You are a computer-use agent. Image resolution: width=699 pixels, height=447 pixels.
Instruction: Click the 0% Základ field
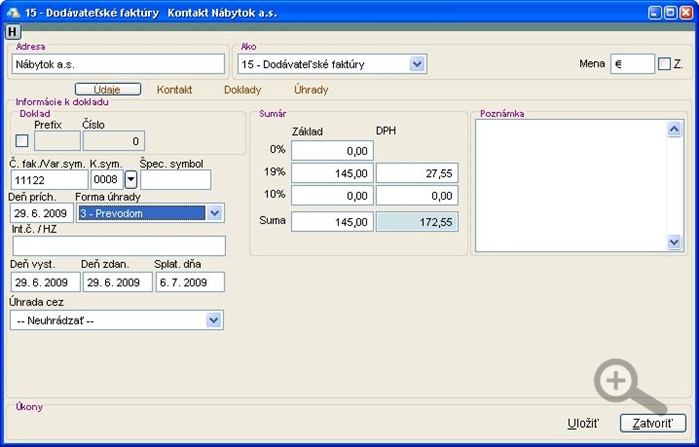[332, 151]
